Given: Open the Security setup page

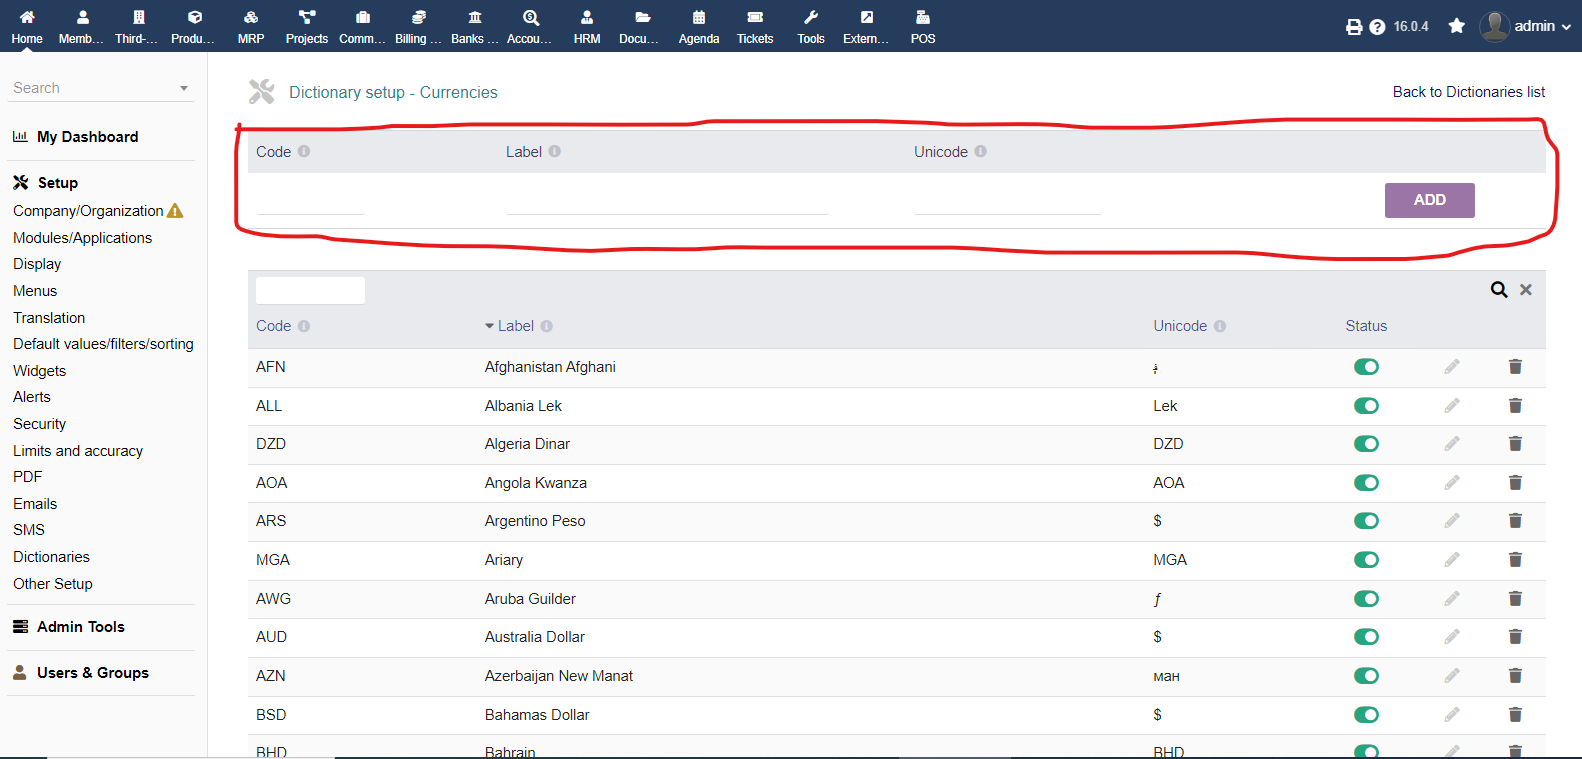Looking at the screenshot, I should pyautogui.click(x=39, y=424).
